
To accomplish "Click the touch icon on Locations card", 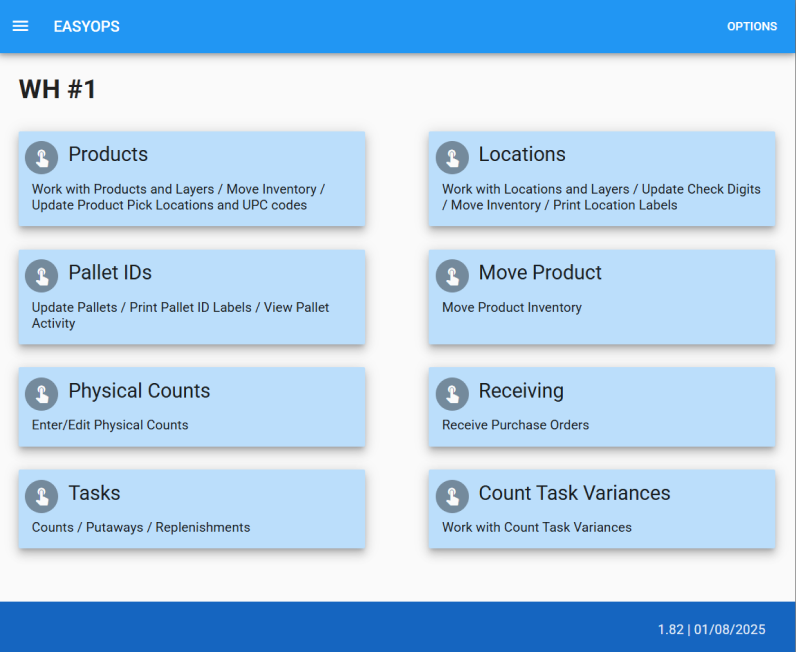I will [452, 157].
